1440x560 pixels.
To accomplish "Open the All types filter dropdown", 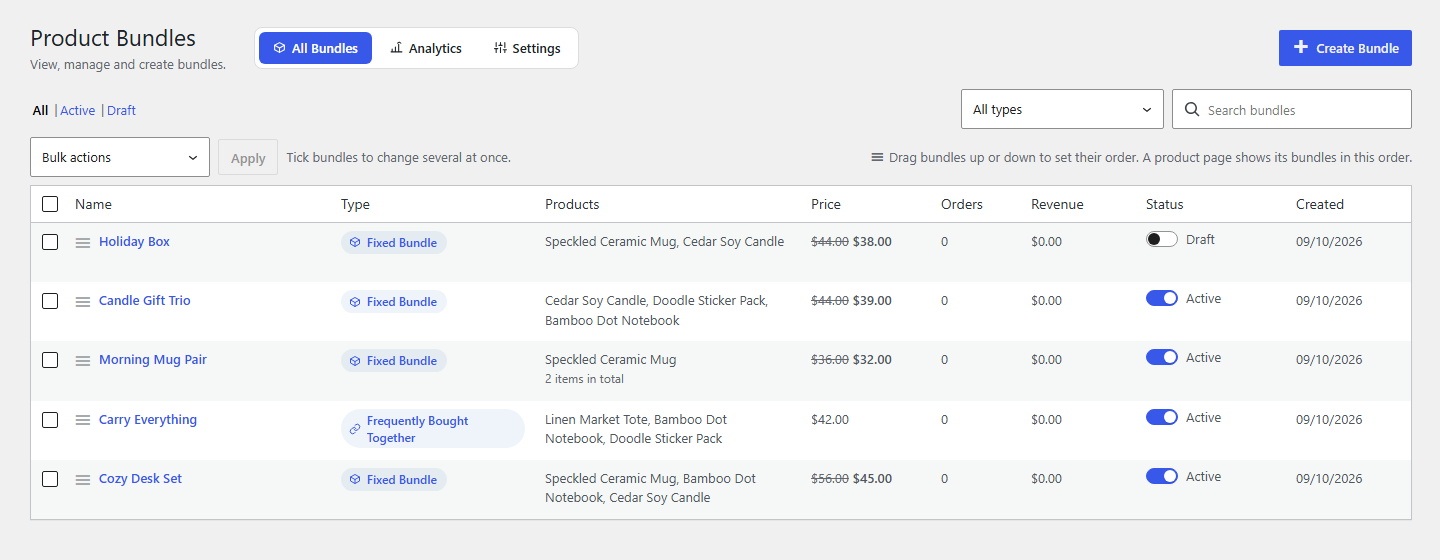I will click(1062, 109).
